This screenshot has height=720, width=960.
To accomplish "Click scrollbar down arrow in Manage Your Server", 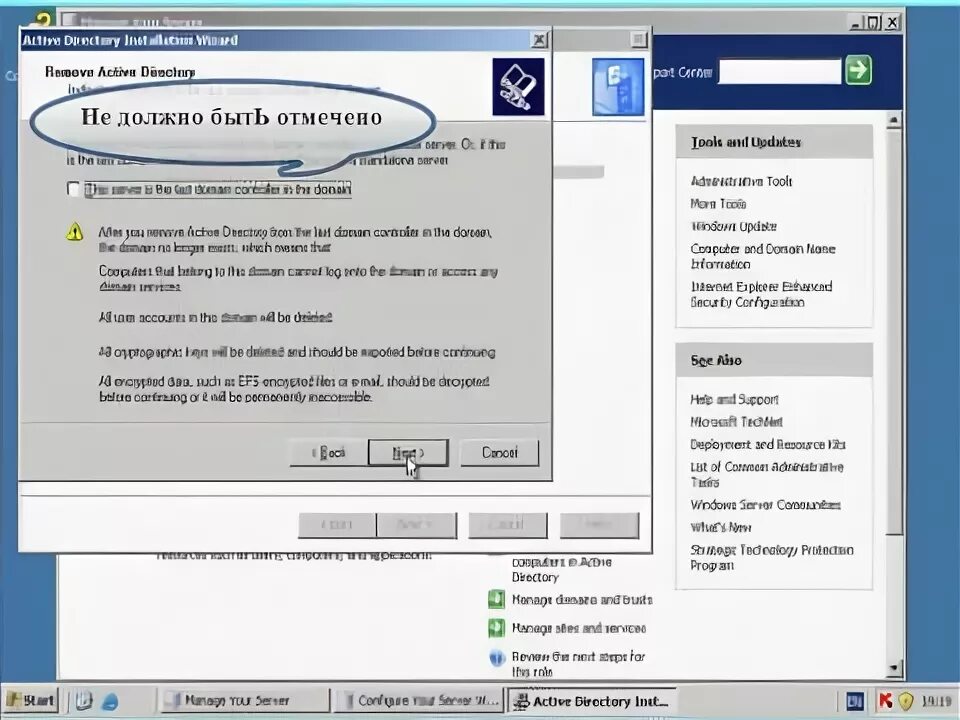I will tap(894, 669).
